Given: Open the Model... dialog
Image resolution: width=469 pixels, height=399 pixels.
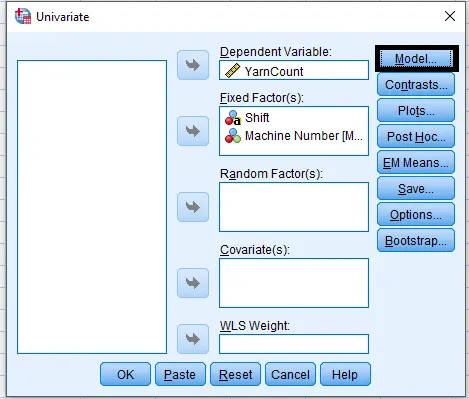Looking at the screenshot, I should [x=416, y=59].
